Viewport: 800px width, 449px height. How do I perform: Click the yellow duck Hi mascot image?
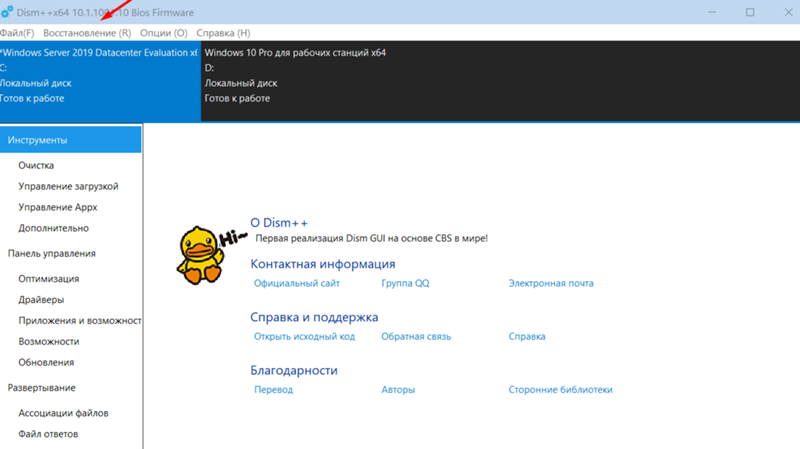tap(211, 255)
